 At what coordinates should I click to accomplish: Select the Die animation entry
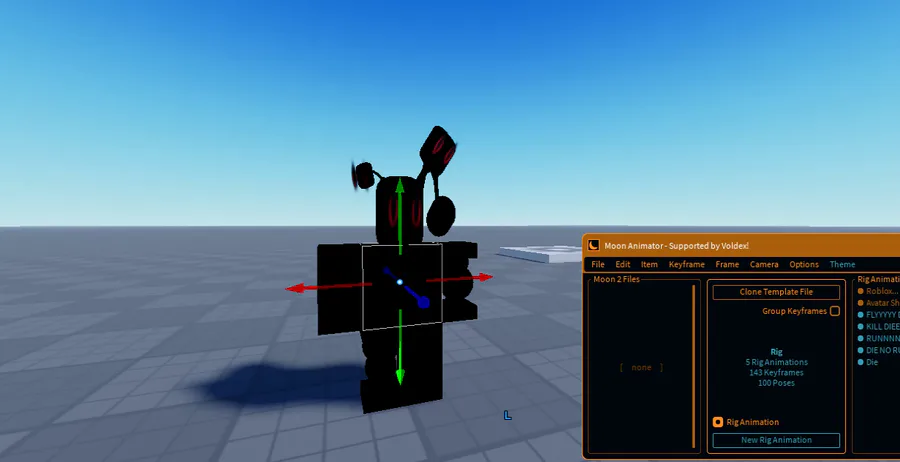(868, 362)
